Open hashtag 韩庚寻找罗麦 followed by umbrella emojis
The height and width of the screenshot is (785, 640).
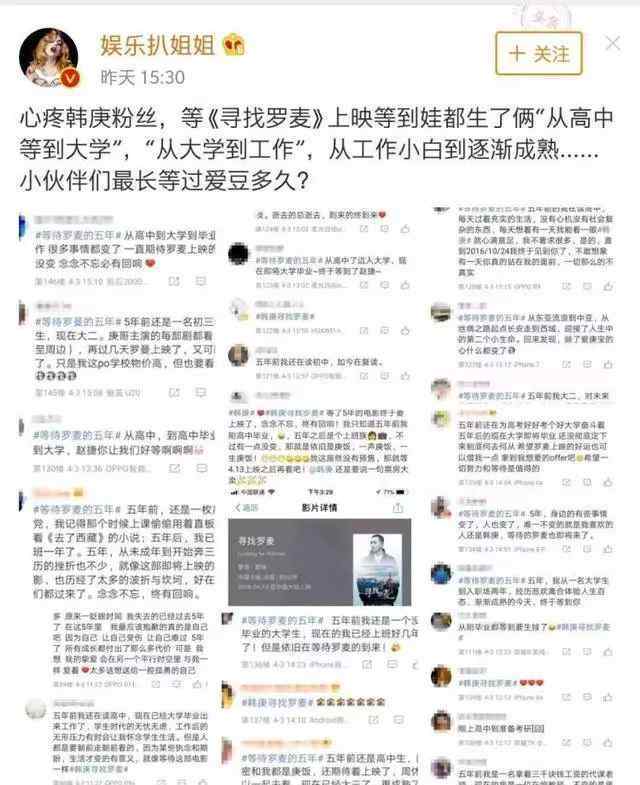click(x=274, y=702)
